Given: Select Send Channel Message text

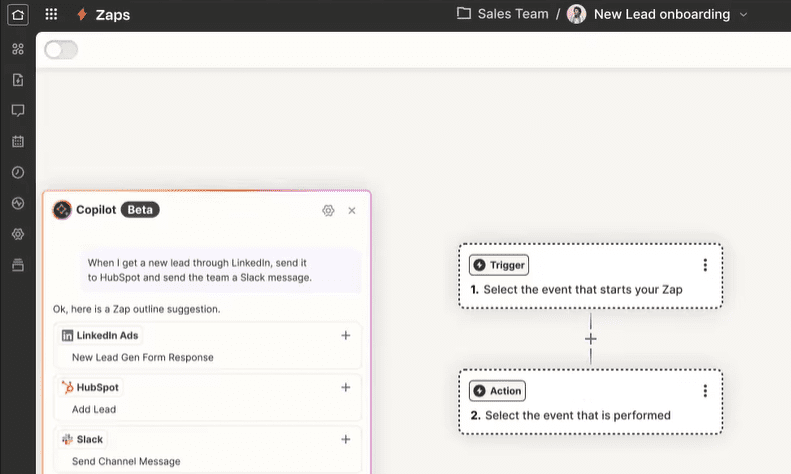Looking at the screenshot, I should [126, 461].
